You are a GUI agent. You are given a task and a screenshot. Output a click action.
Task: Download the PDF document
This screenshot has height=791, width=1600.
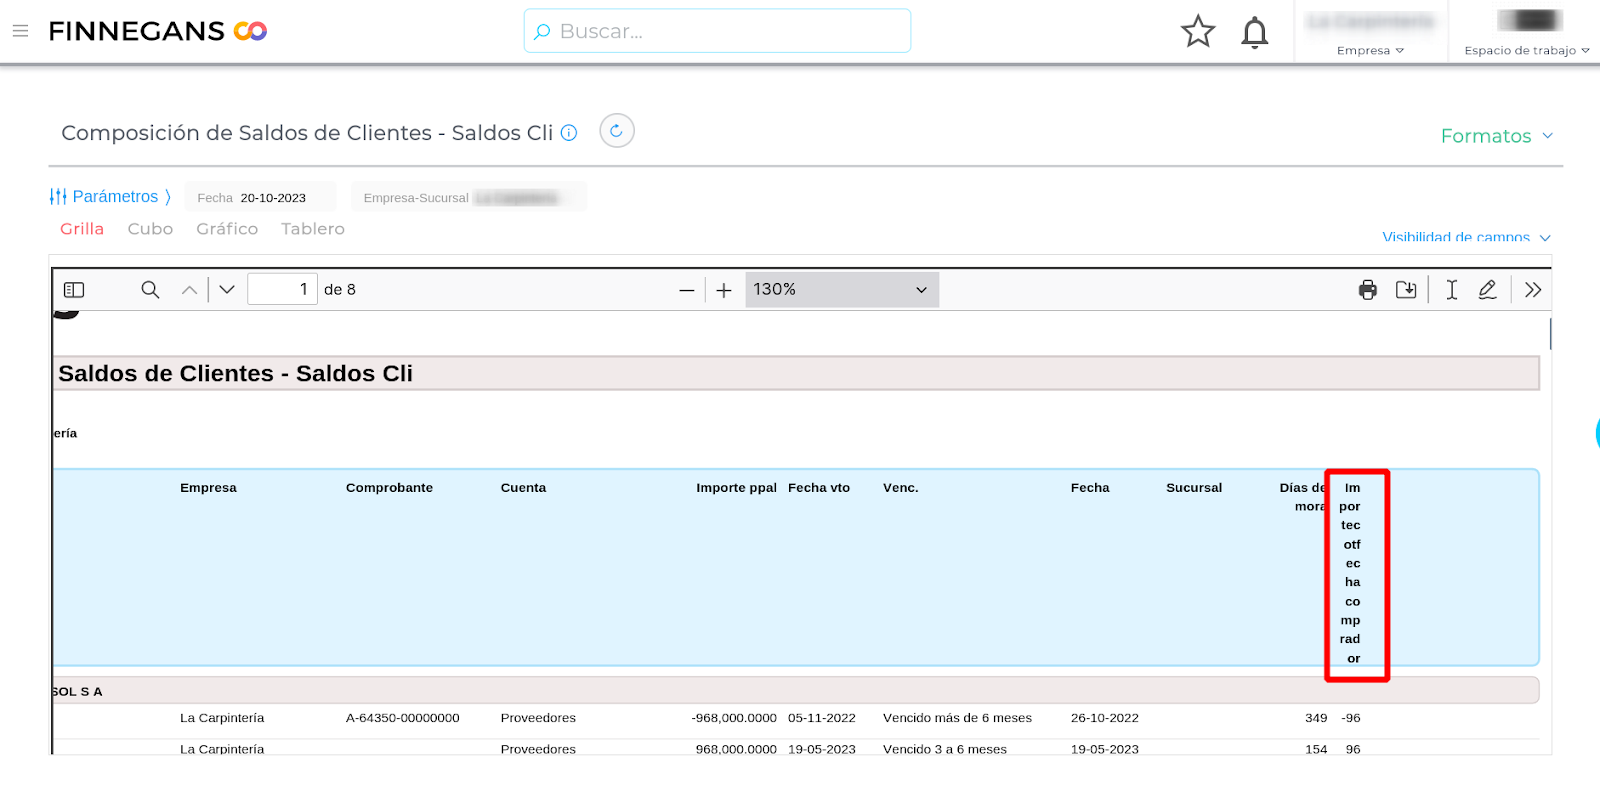1406,290
